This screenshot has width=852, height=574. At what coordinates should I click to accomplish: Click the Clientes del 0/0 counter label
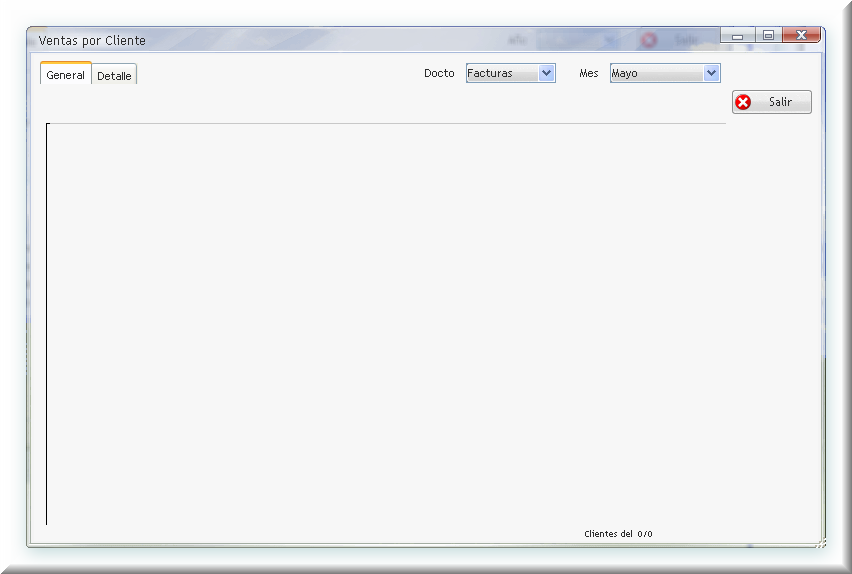(618, 534)
